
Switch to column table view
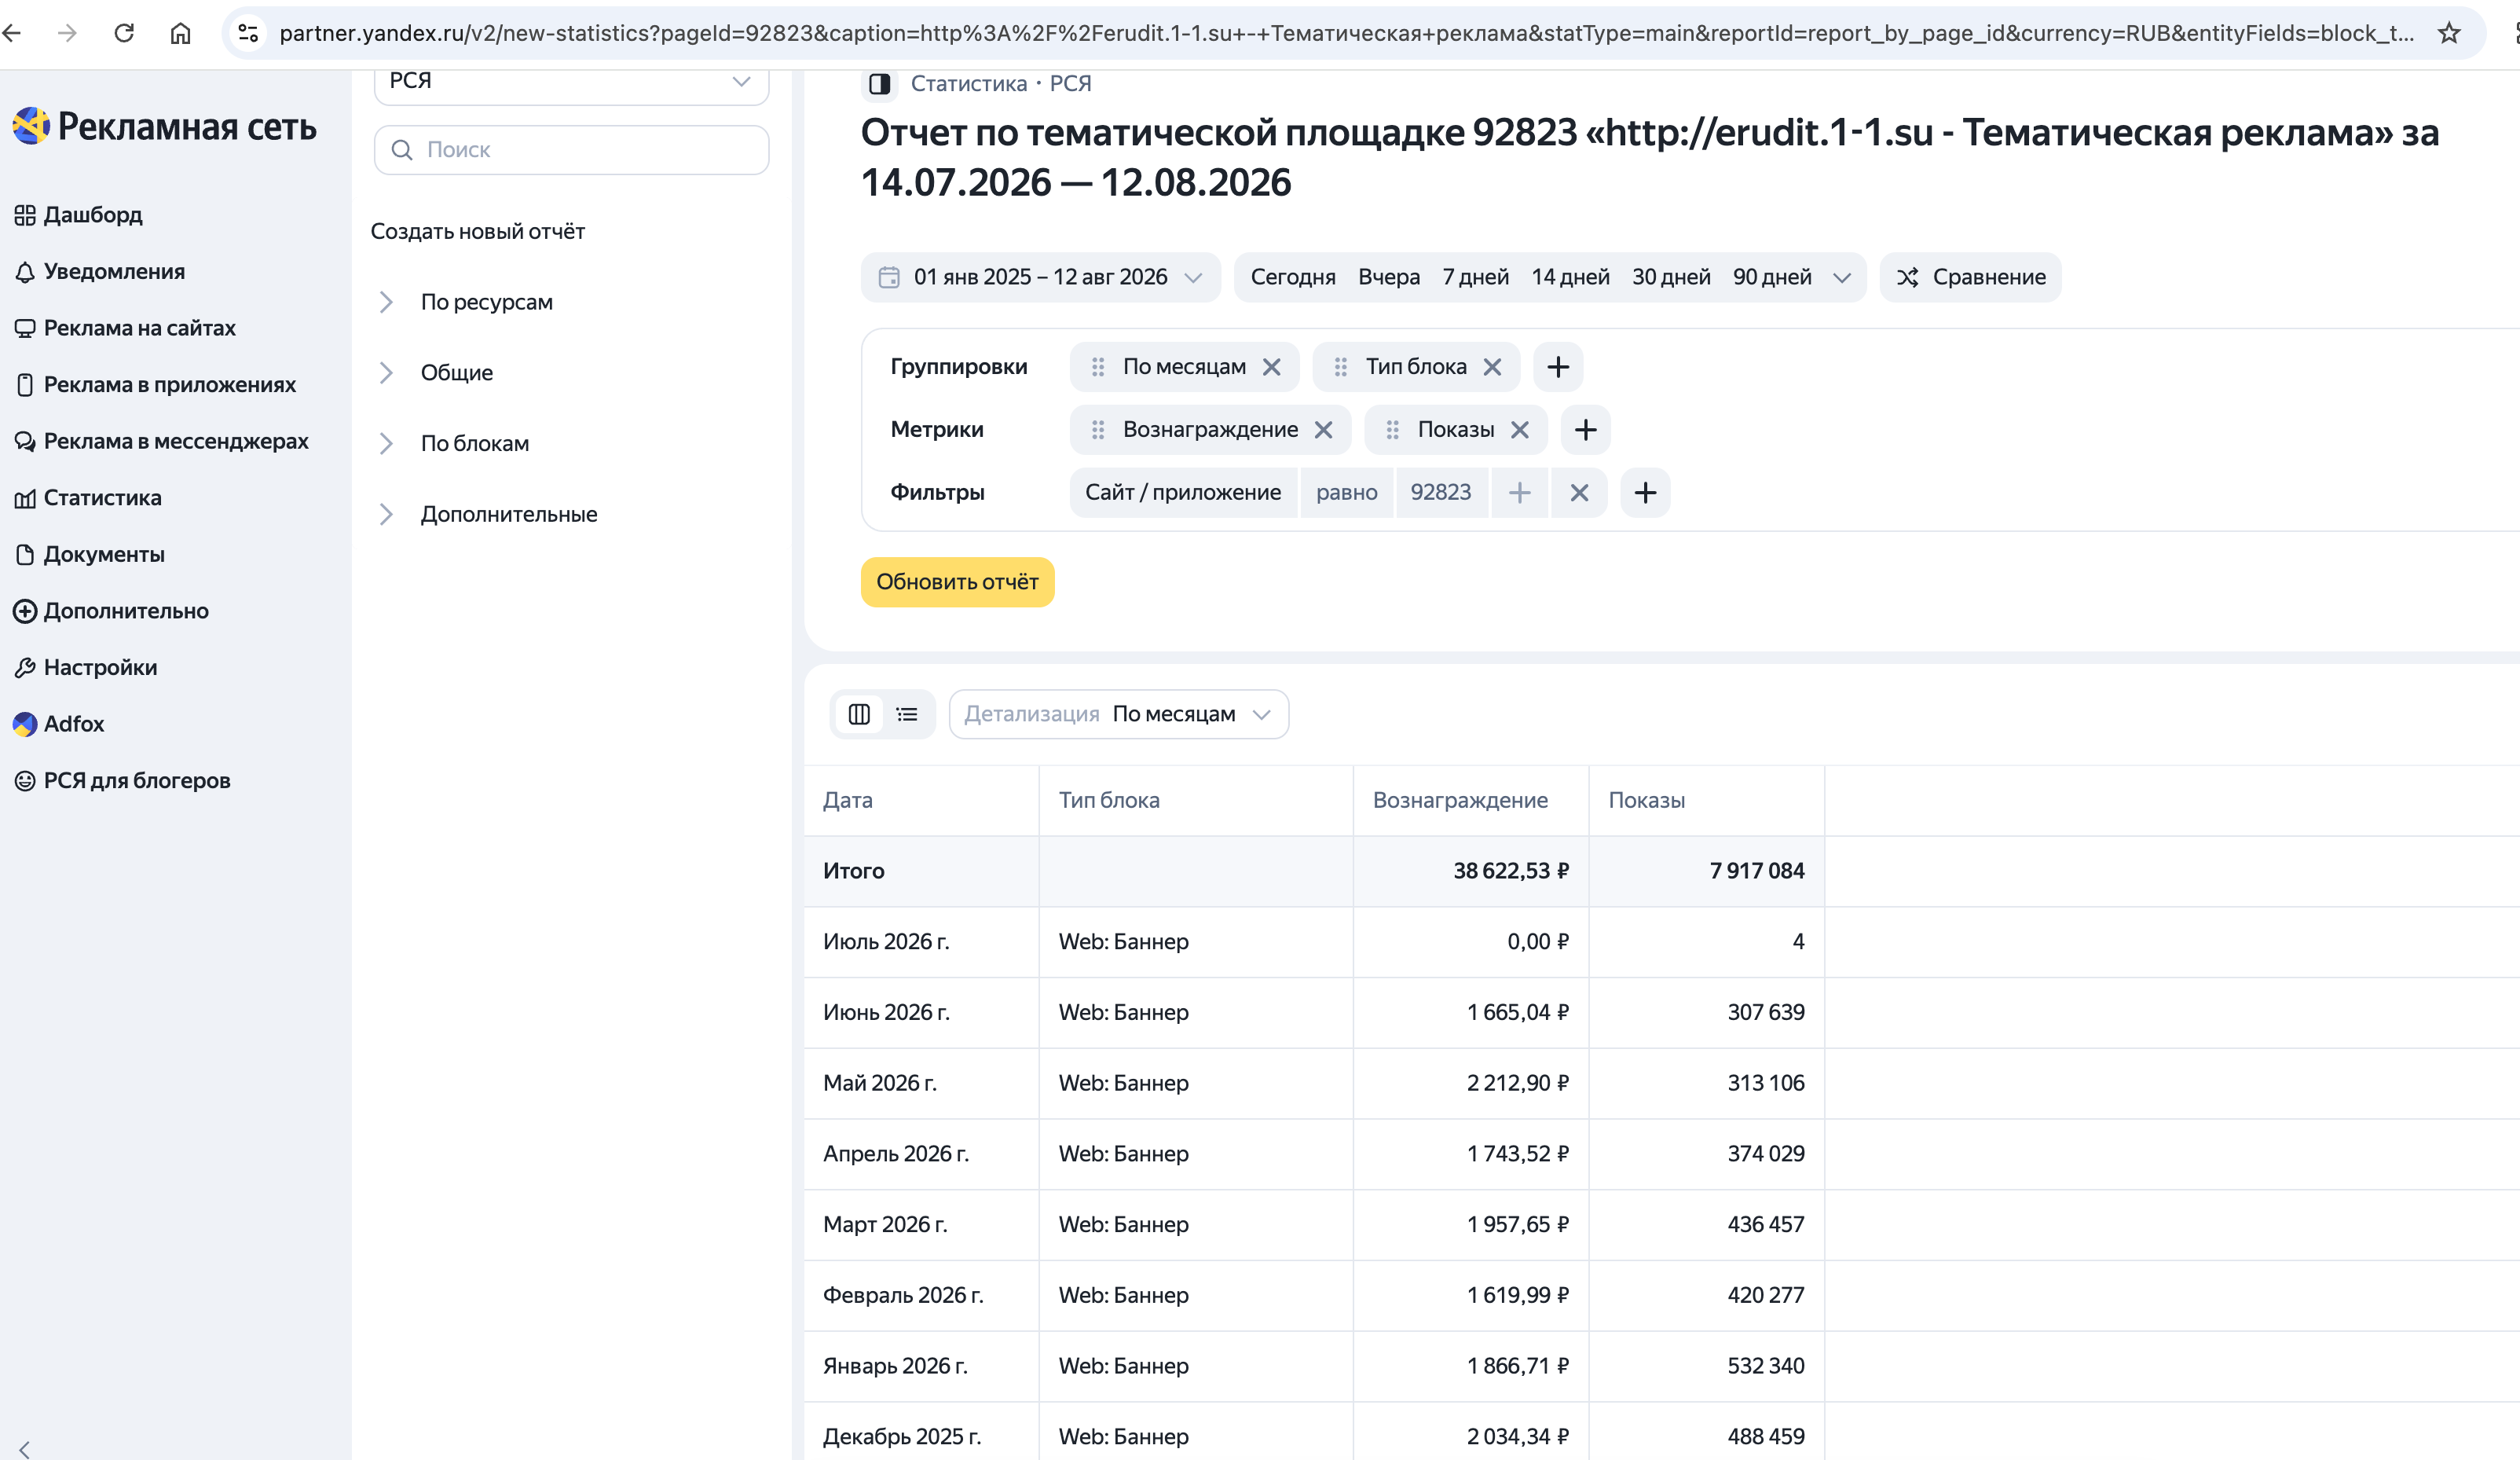tap(859, 714)
